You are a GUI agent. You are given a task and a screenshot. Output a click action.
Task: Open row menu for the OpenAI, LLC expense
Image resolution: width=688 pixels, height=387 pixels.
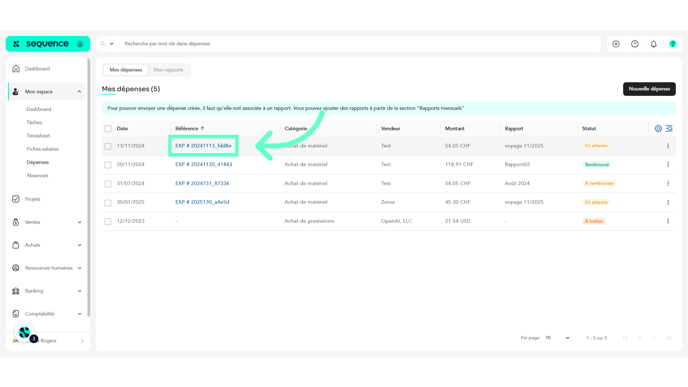point(668,221)
